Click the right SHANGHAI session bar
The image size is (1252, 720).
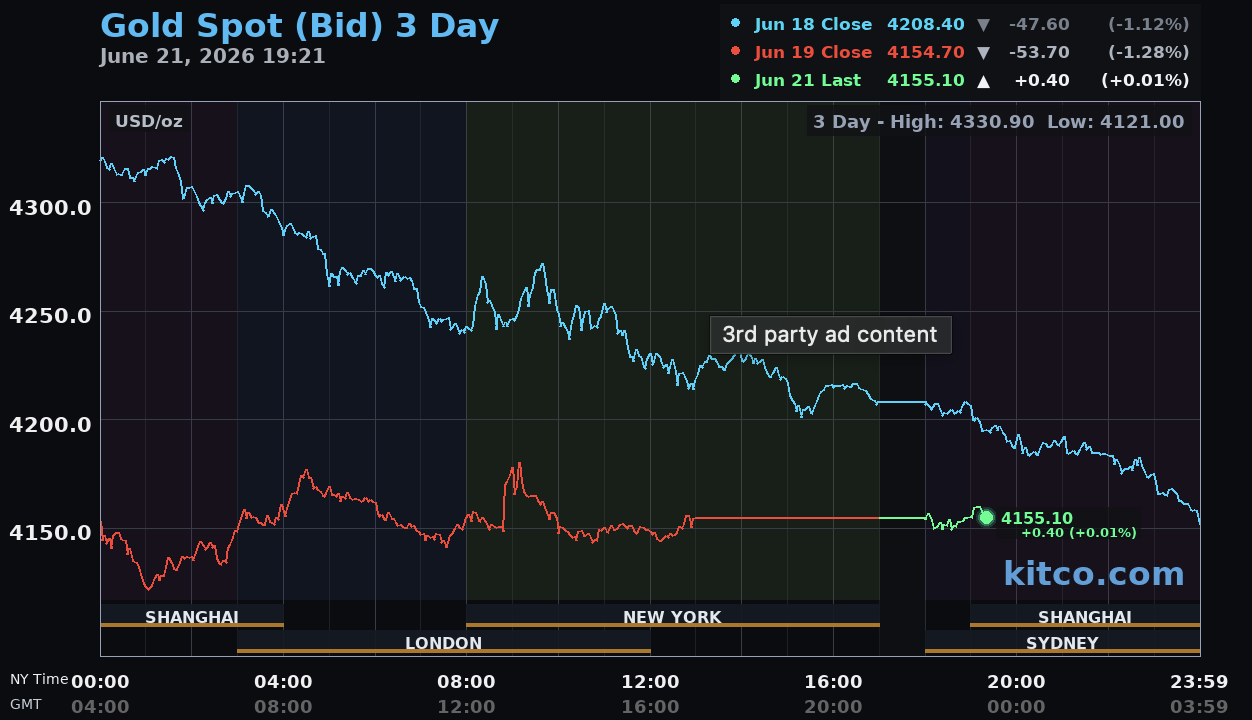1085,616
